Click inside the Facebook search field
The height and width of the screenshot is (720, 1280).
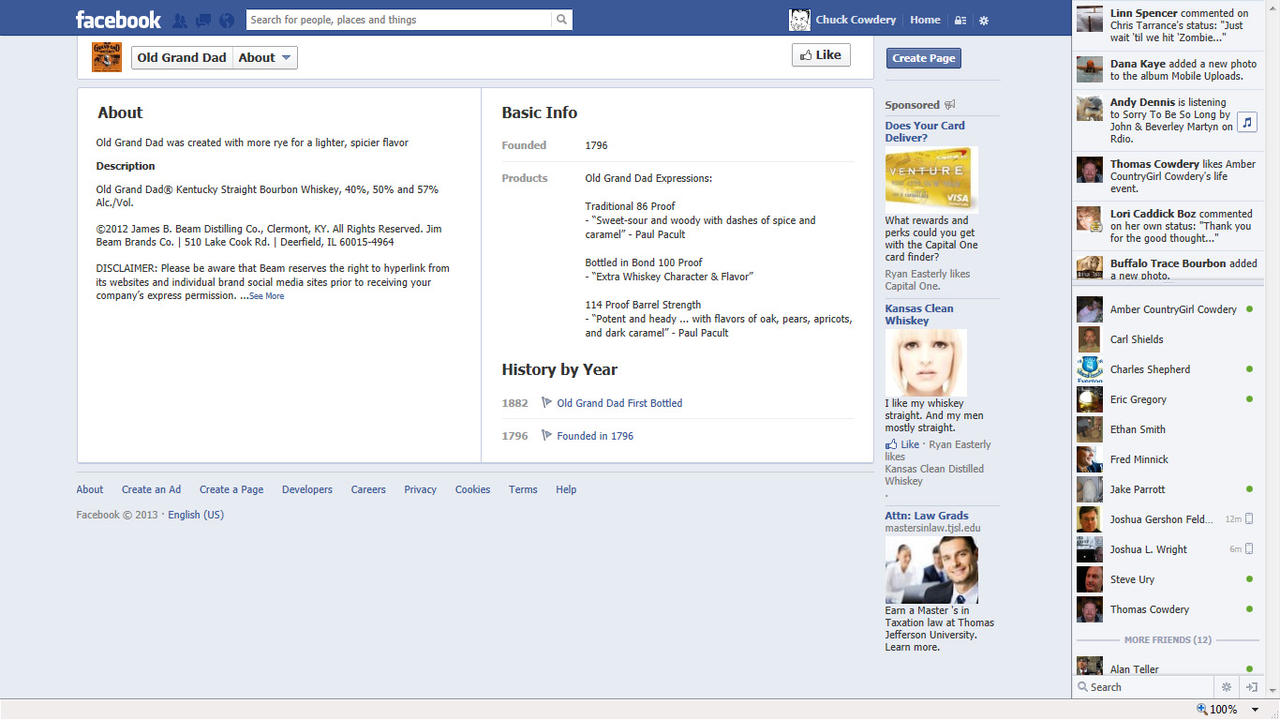pos(398,20)
